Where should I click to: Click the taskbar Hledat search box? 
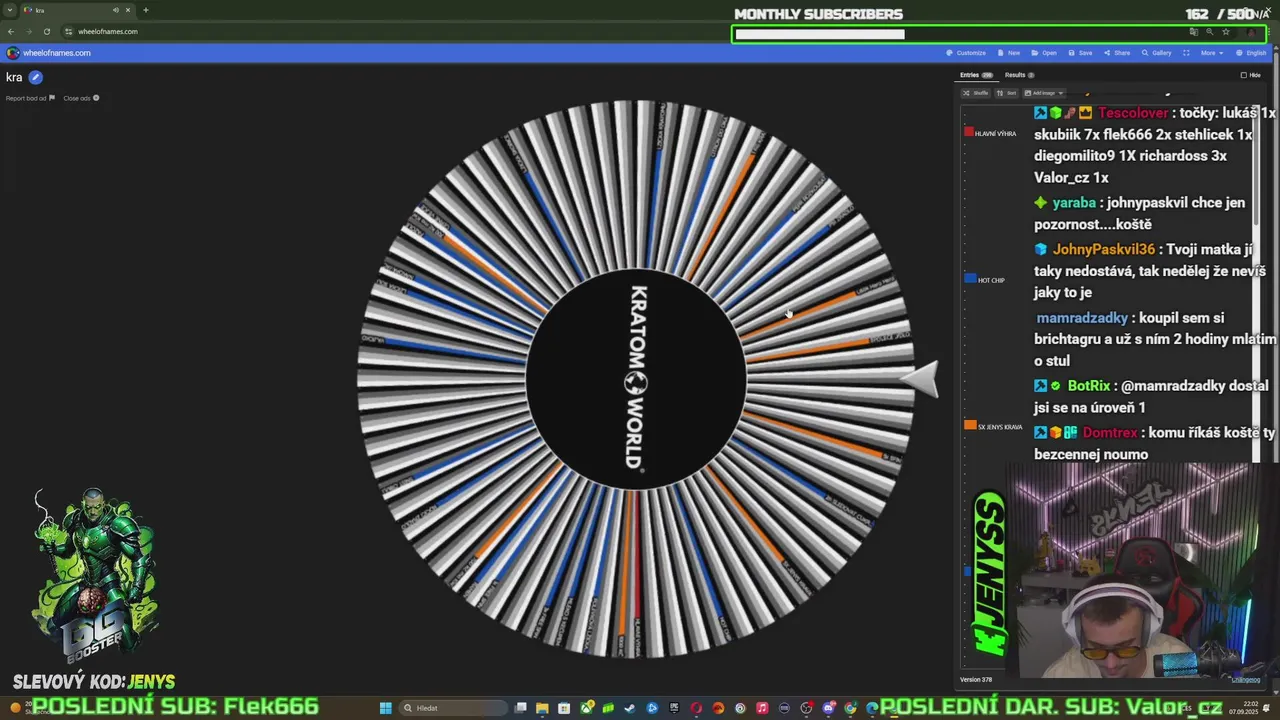[x=453, y=708]
